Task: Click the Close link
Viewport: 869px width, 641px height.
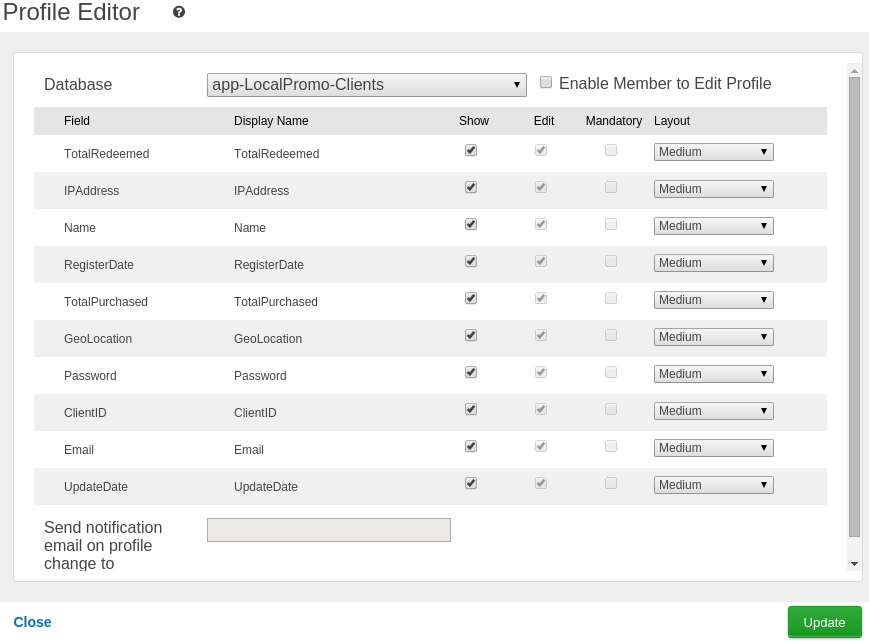Action: (x=32, y=622)
